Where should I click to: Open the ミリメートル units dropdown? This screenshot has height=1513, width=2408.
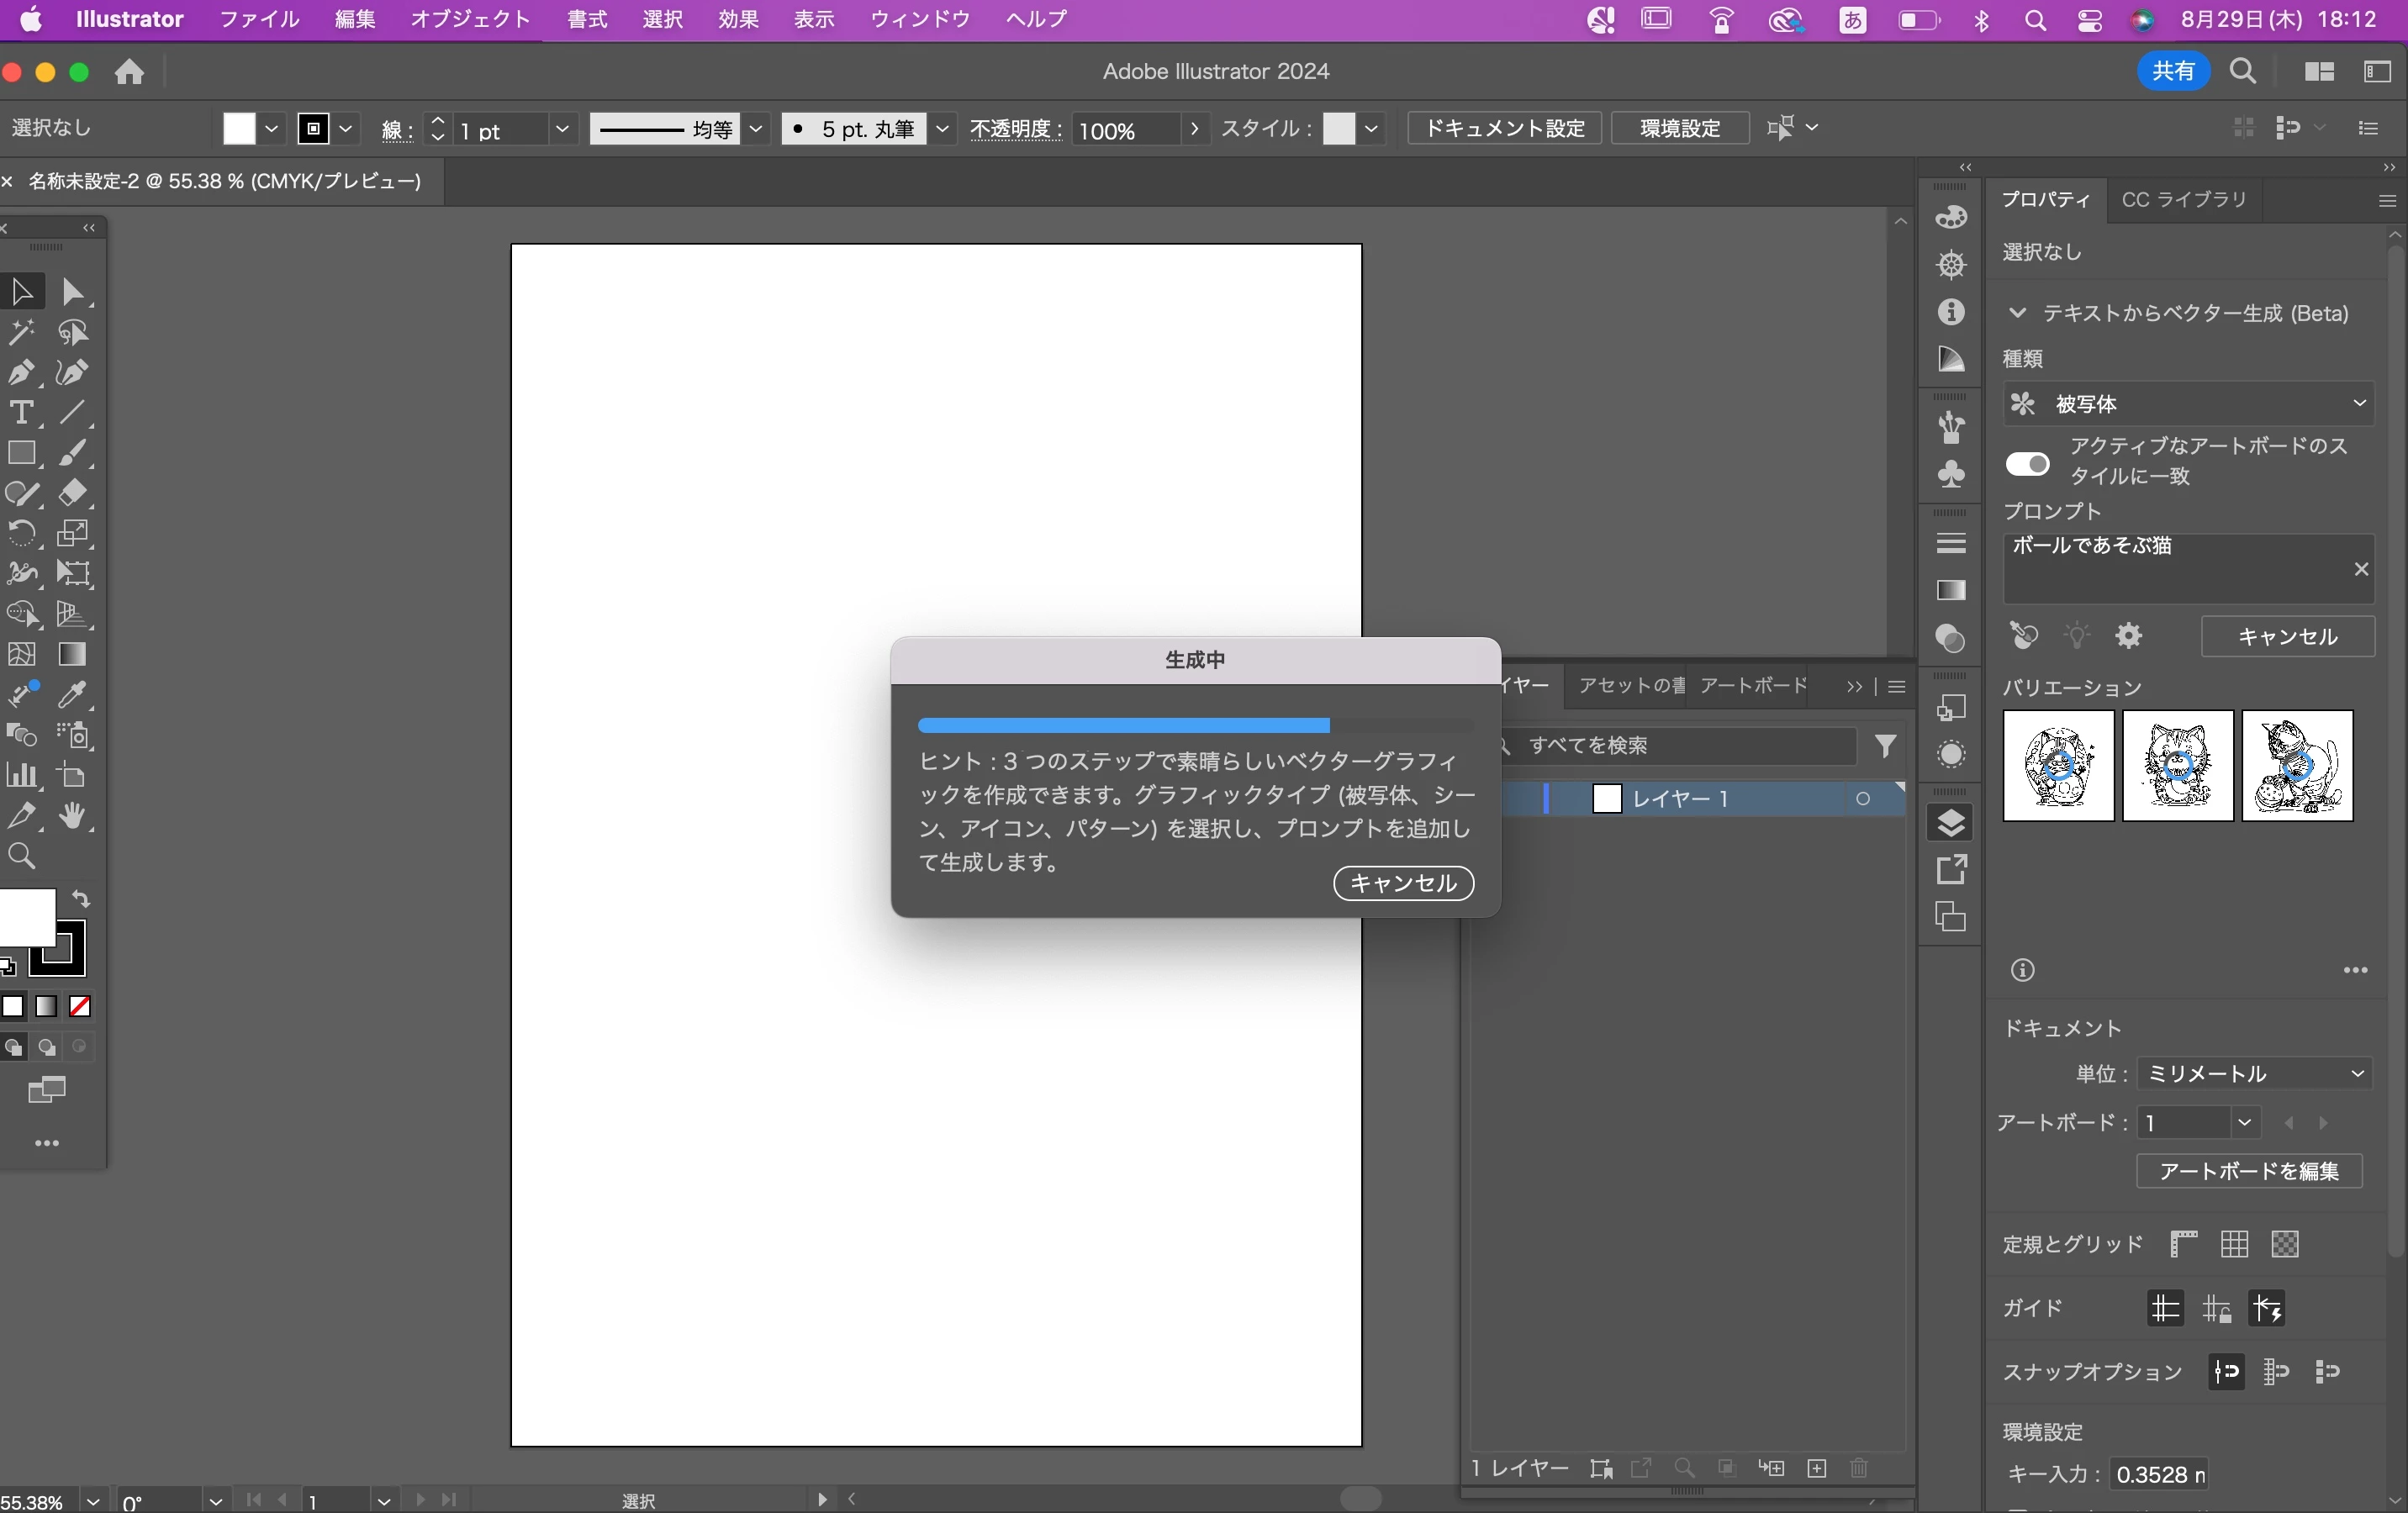pos(2254,1073)
